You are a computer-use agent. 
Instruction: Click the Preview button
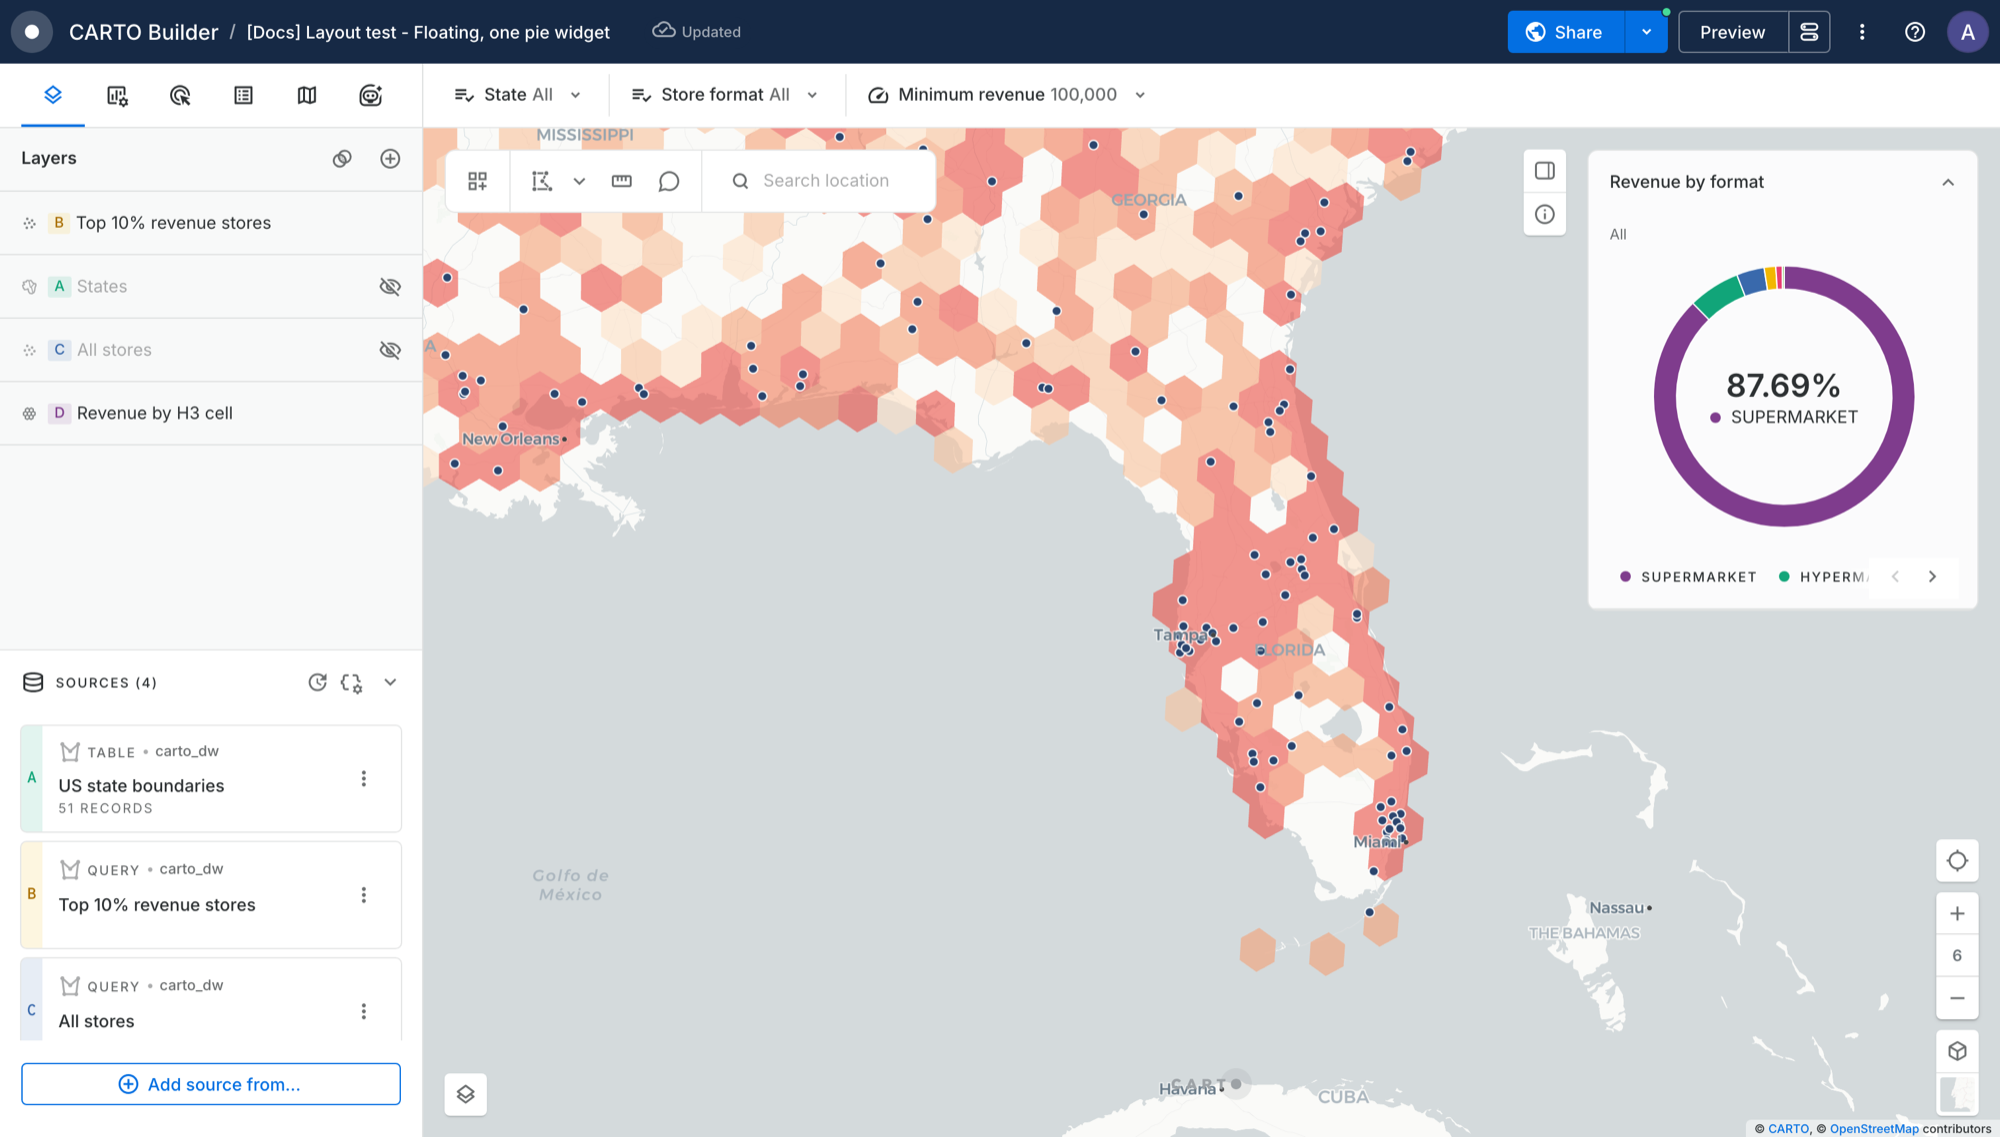(1732, 32)
